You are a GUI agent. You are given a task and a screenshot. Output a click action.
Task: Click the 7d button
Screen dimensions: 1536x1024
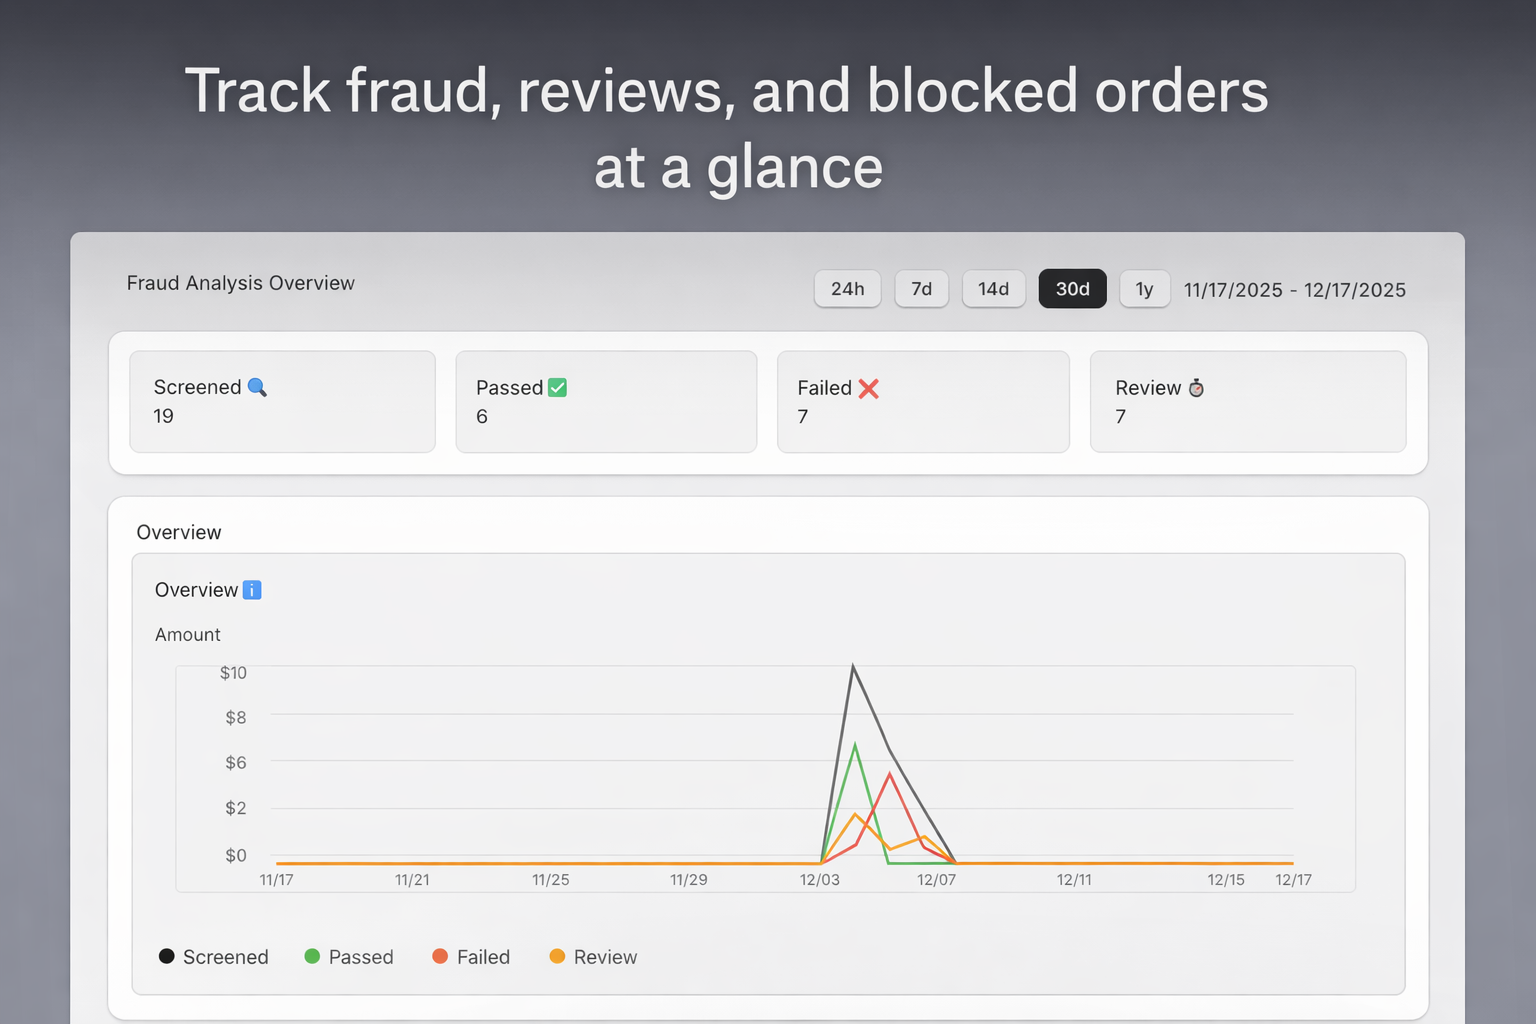(921, 289)
